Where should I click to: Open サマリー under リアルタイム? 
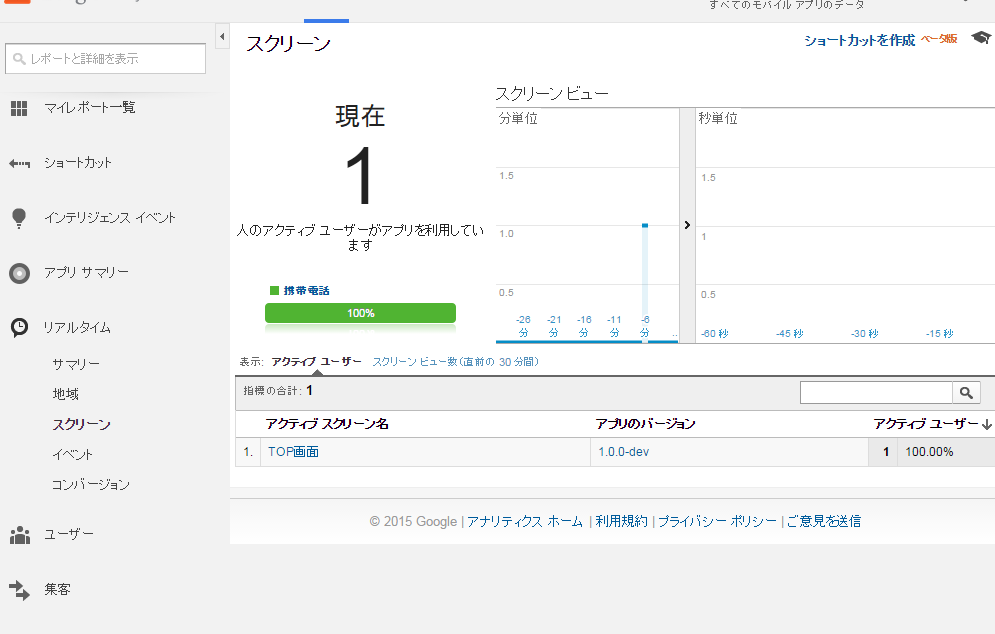point(76,364)
